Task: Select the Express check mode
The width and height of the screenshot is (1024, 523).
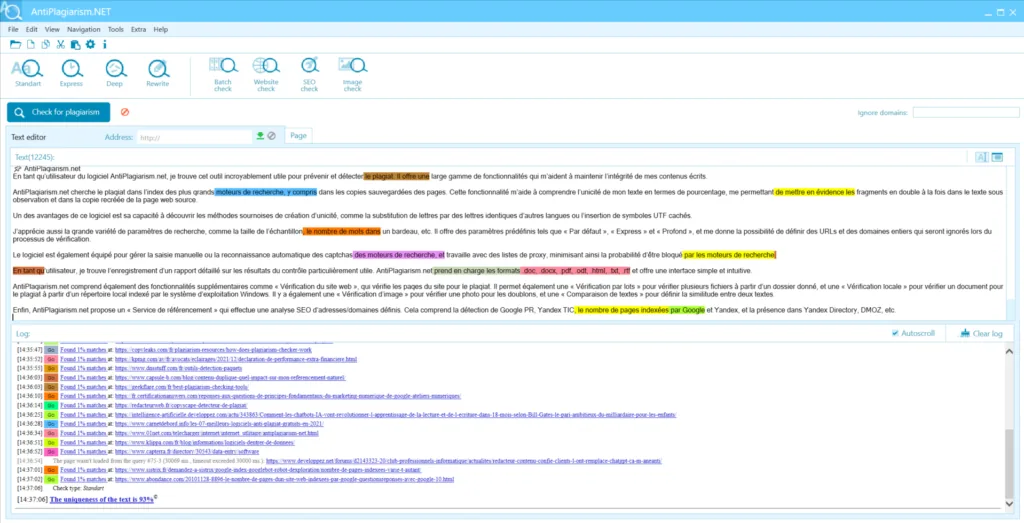Action: pyautogui.click(x=71, y=73)
